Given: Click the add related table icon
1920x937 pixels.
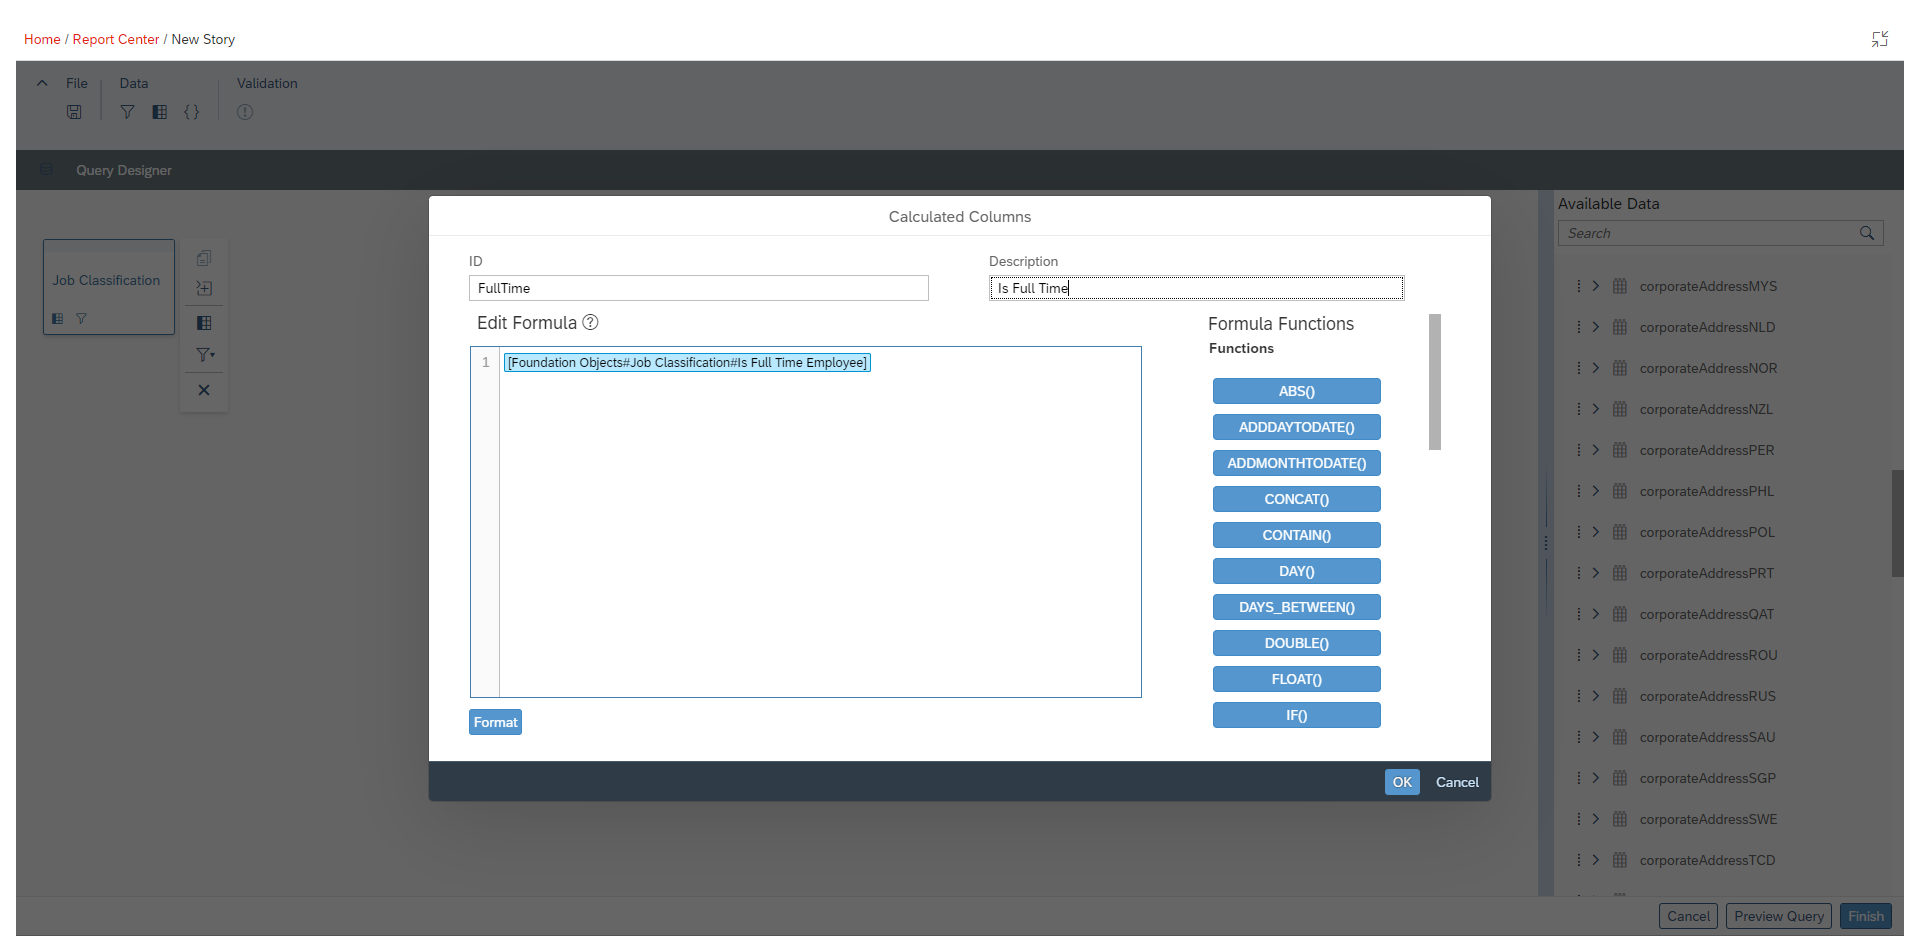Looking at the screenshot, I should (x=204, y=288).
